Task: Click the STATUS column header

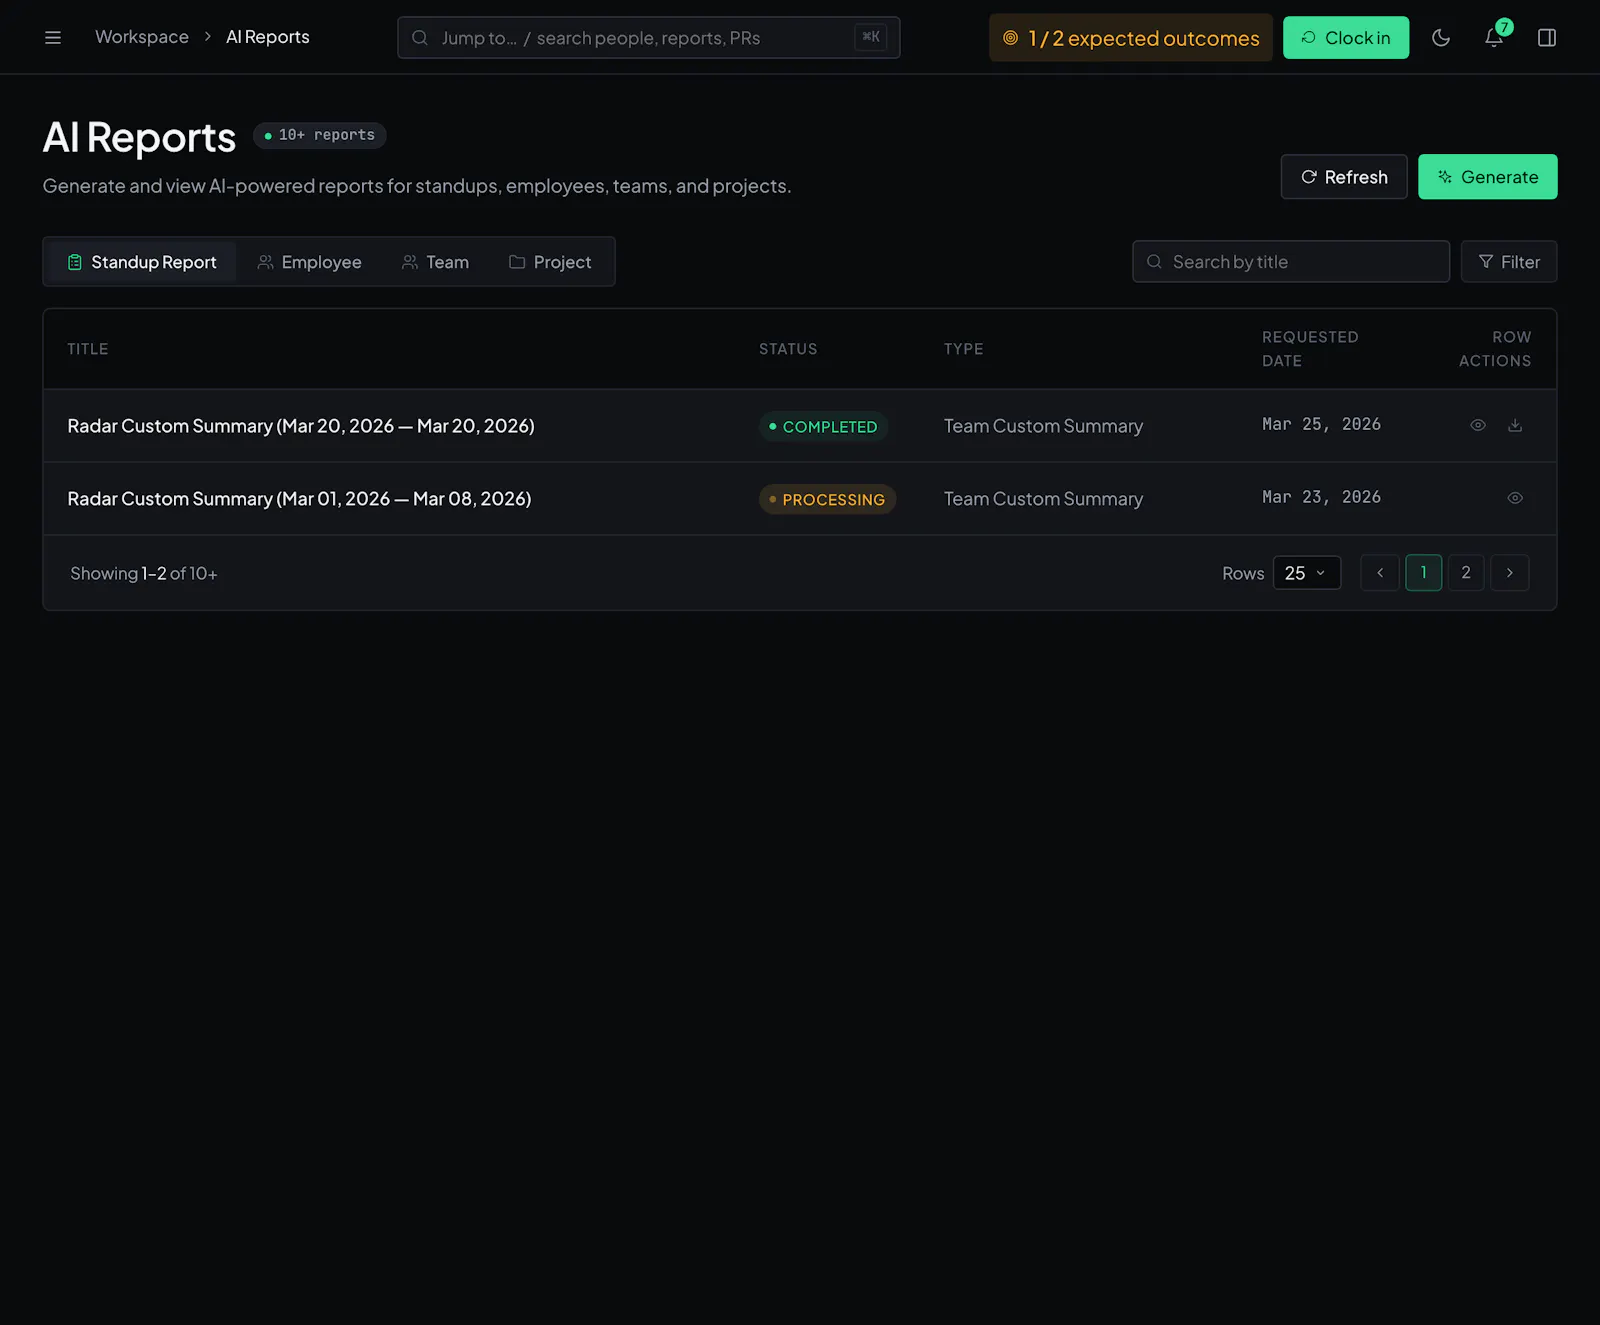Action: [x=788, y=349]
